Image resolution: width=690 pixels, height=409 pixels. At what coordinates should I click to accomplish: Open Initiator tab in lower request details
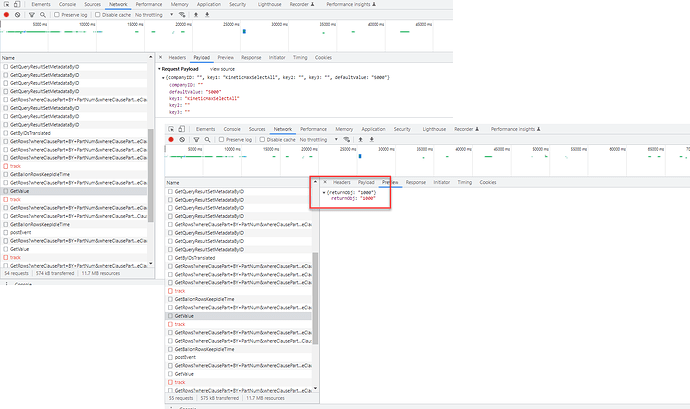pos(441,182)
